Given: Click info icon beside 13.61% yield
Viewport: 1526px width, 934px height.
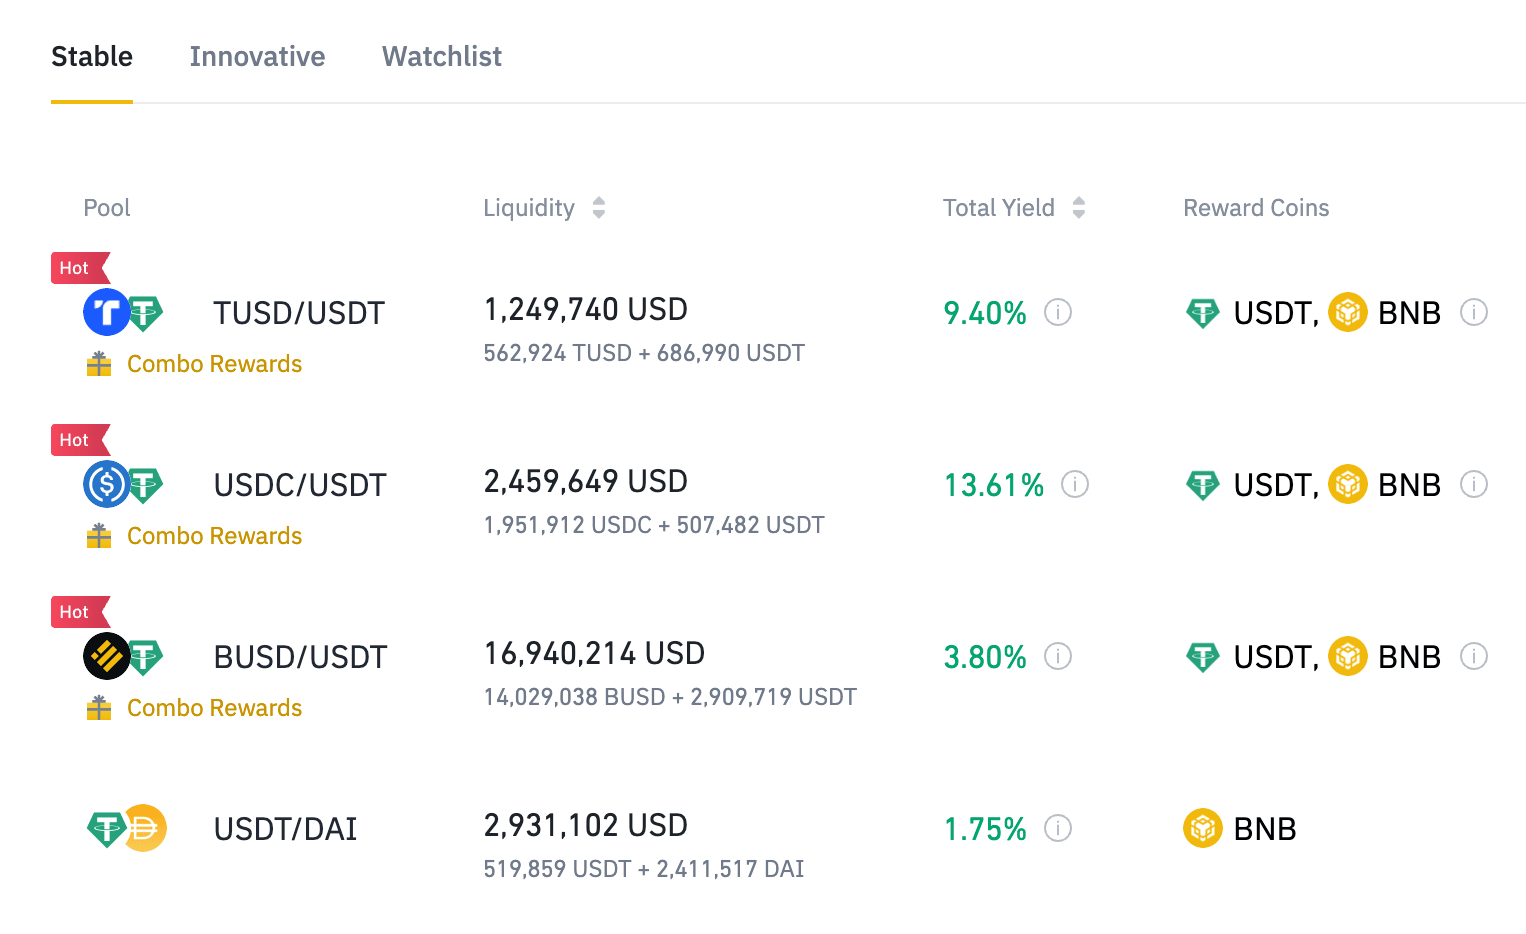Looking at the screenshot, I should pos(1074,484).
